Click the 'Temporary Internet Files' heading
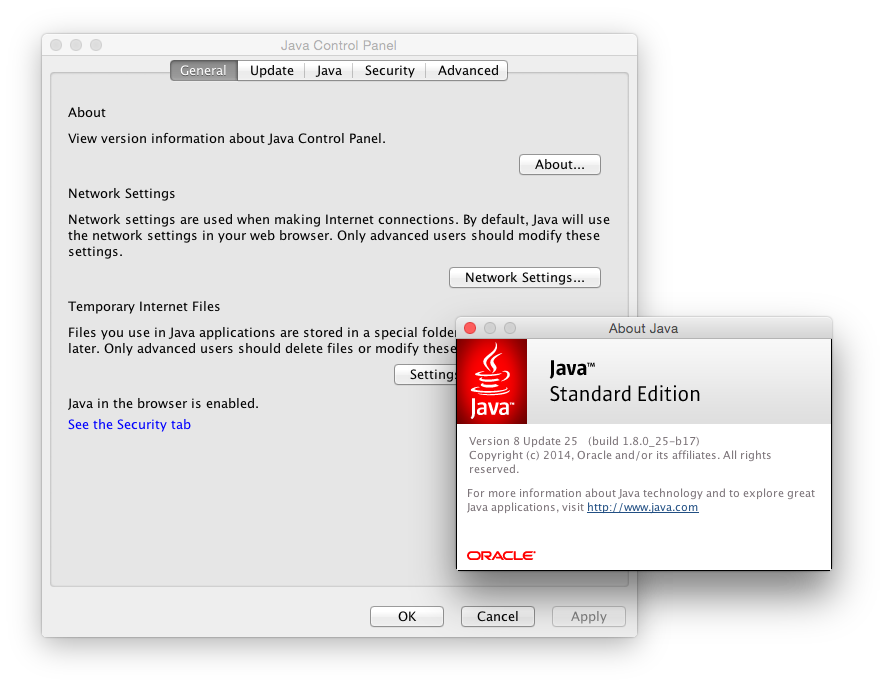This screenshot has width=888, height=687. point(144,306)
